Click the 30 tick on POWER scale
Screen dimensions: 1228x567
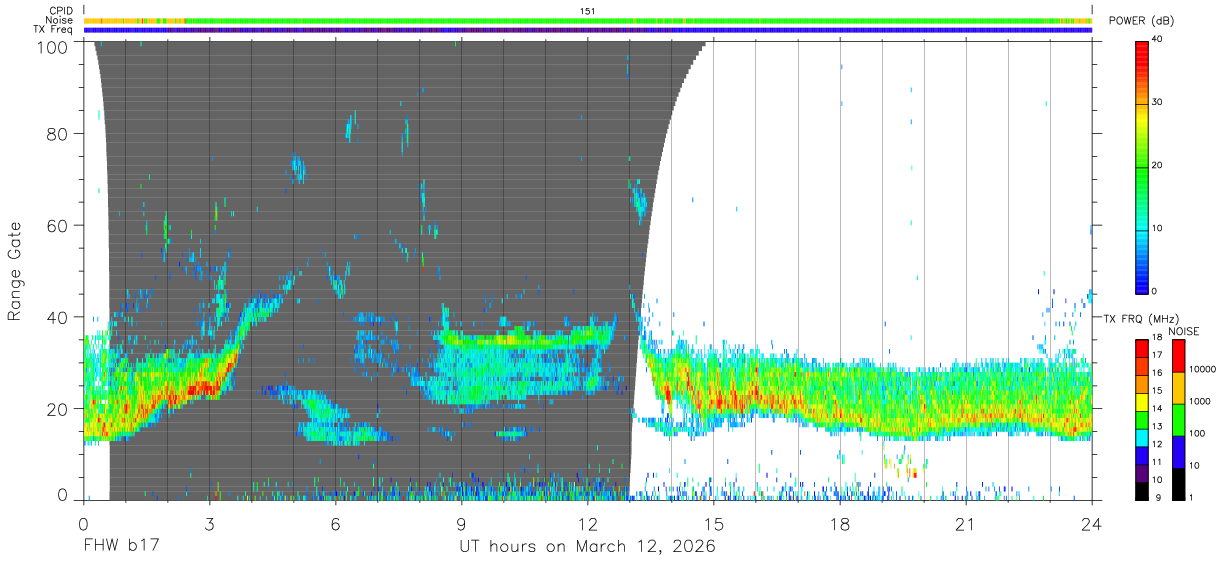coord(1158,103)
